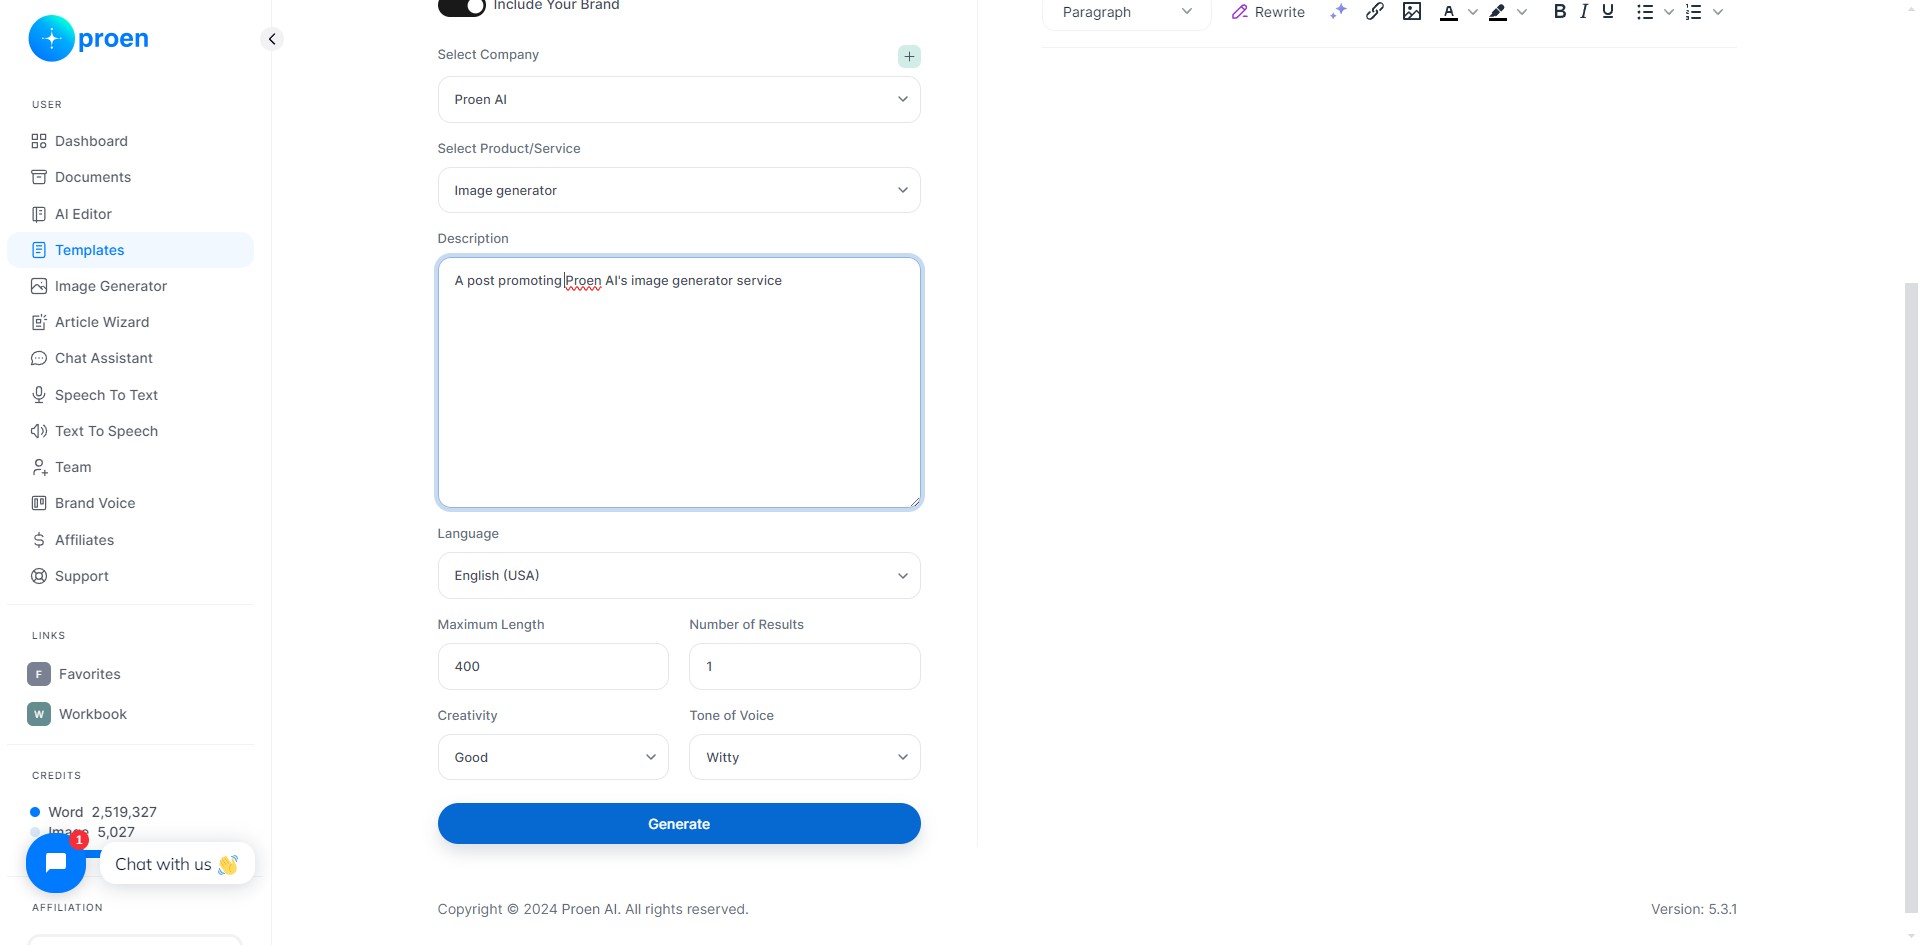This screenshot has height=945, width=1920.
Task: Collapse the sidebar with the arrow button
Action: (272, 39)
